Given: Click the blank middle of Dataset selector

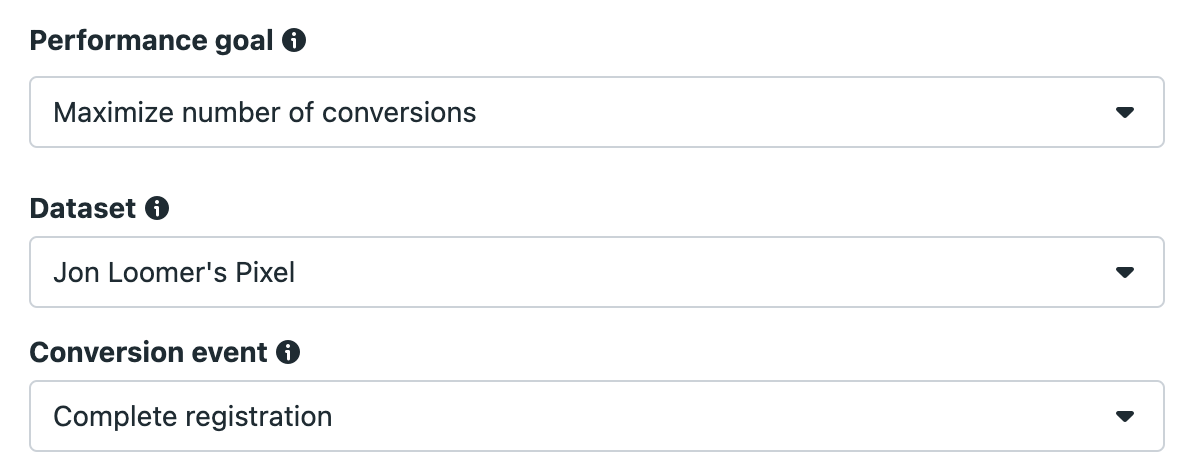Looking at the screenshot, I should coord(700,272).
